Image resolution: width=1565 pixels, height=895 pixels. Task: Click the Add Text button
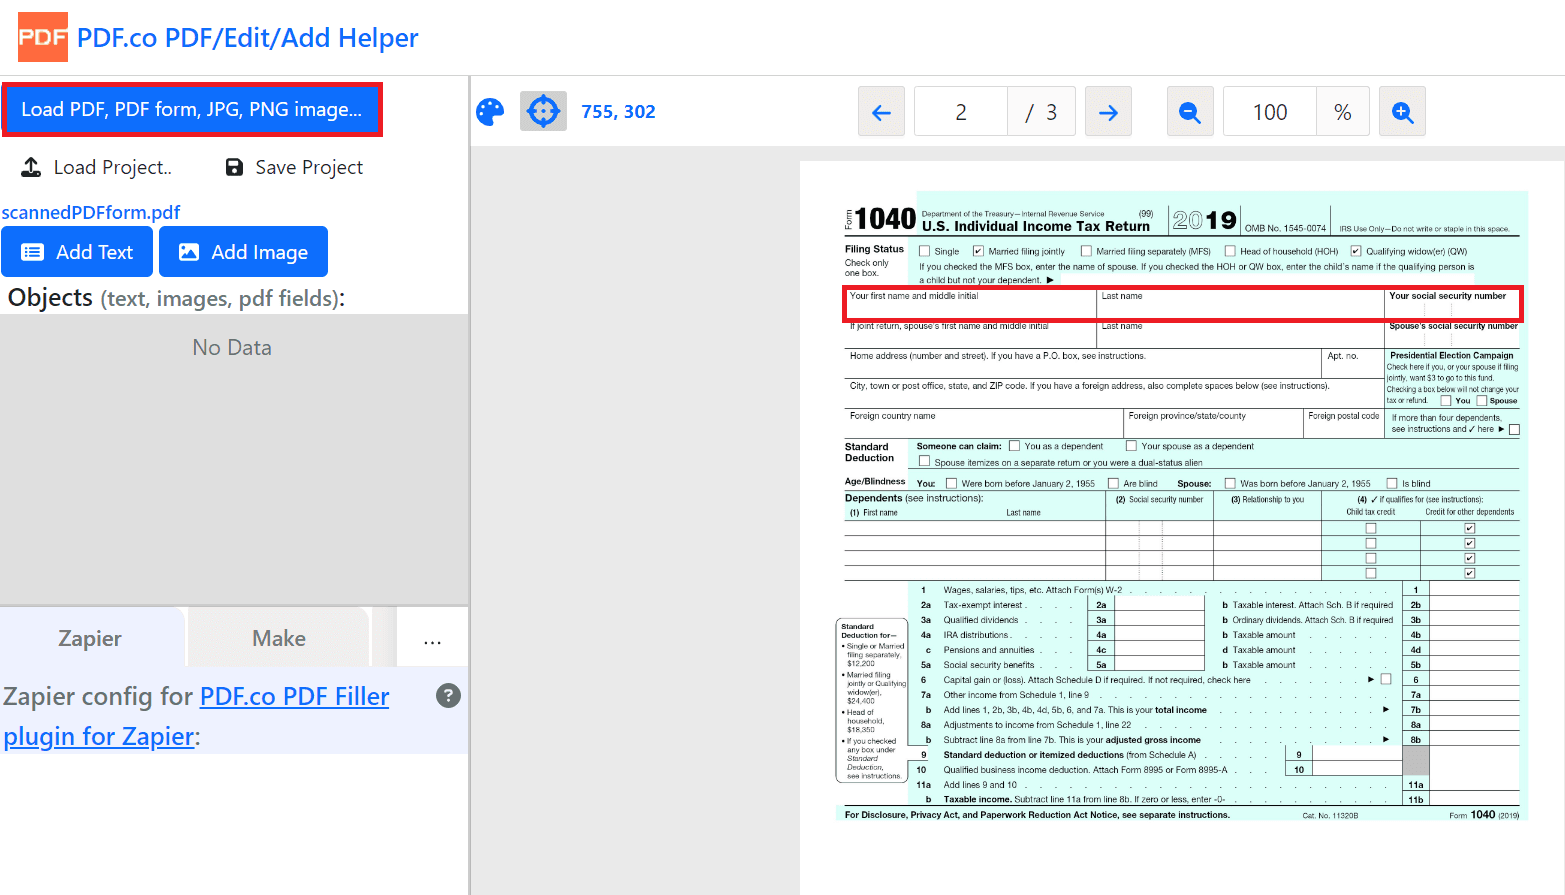click(77, 252)
